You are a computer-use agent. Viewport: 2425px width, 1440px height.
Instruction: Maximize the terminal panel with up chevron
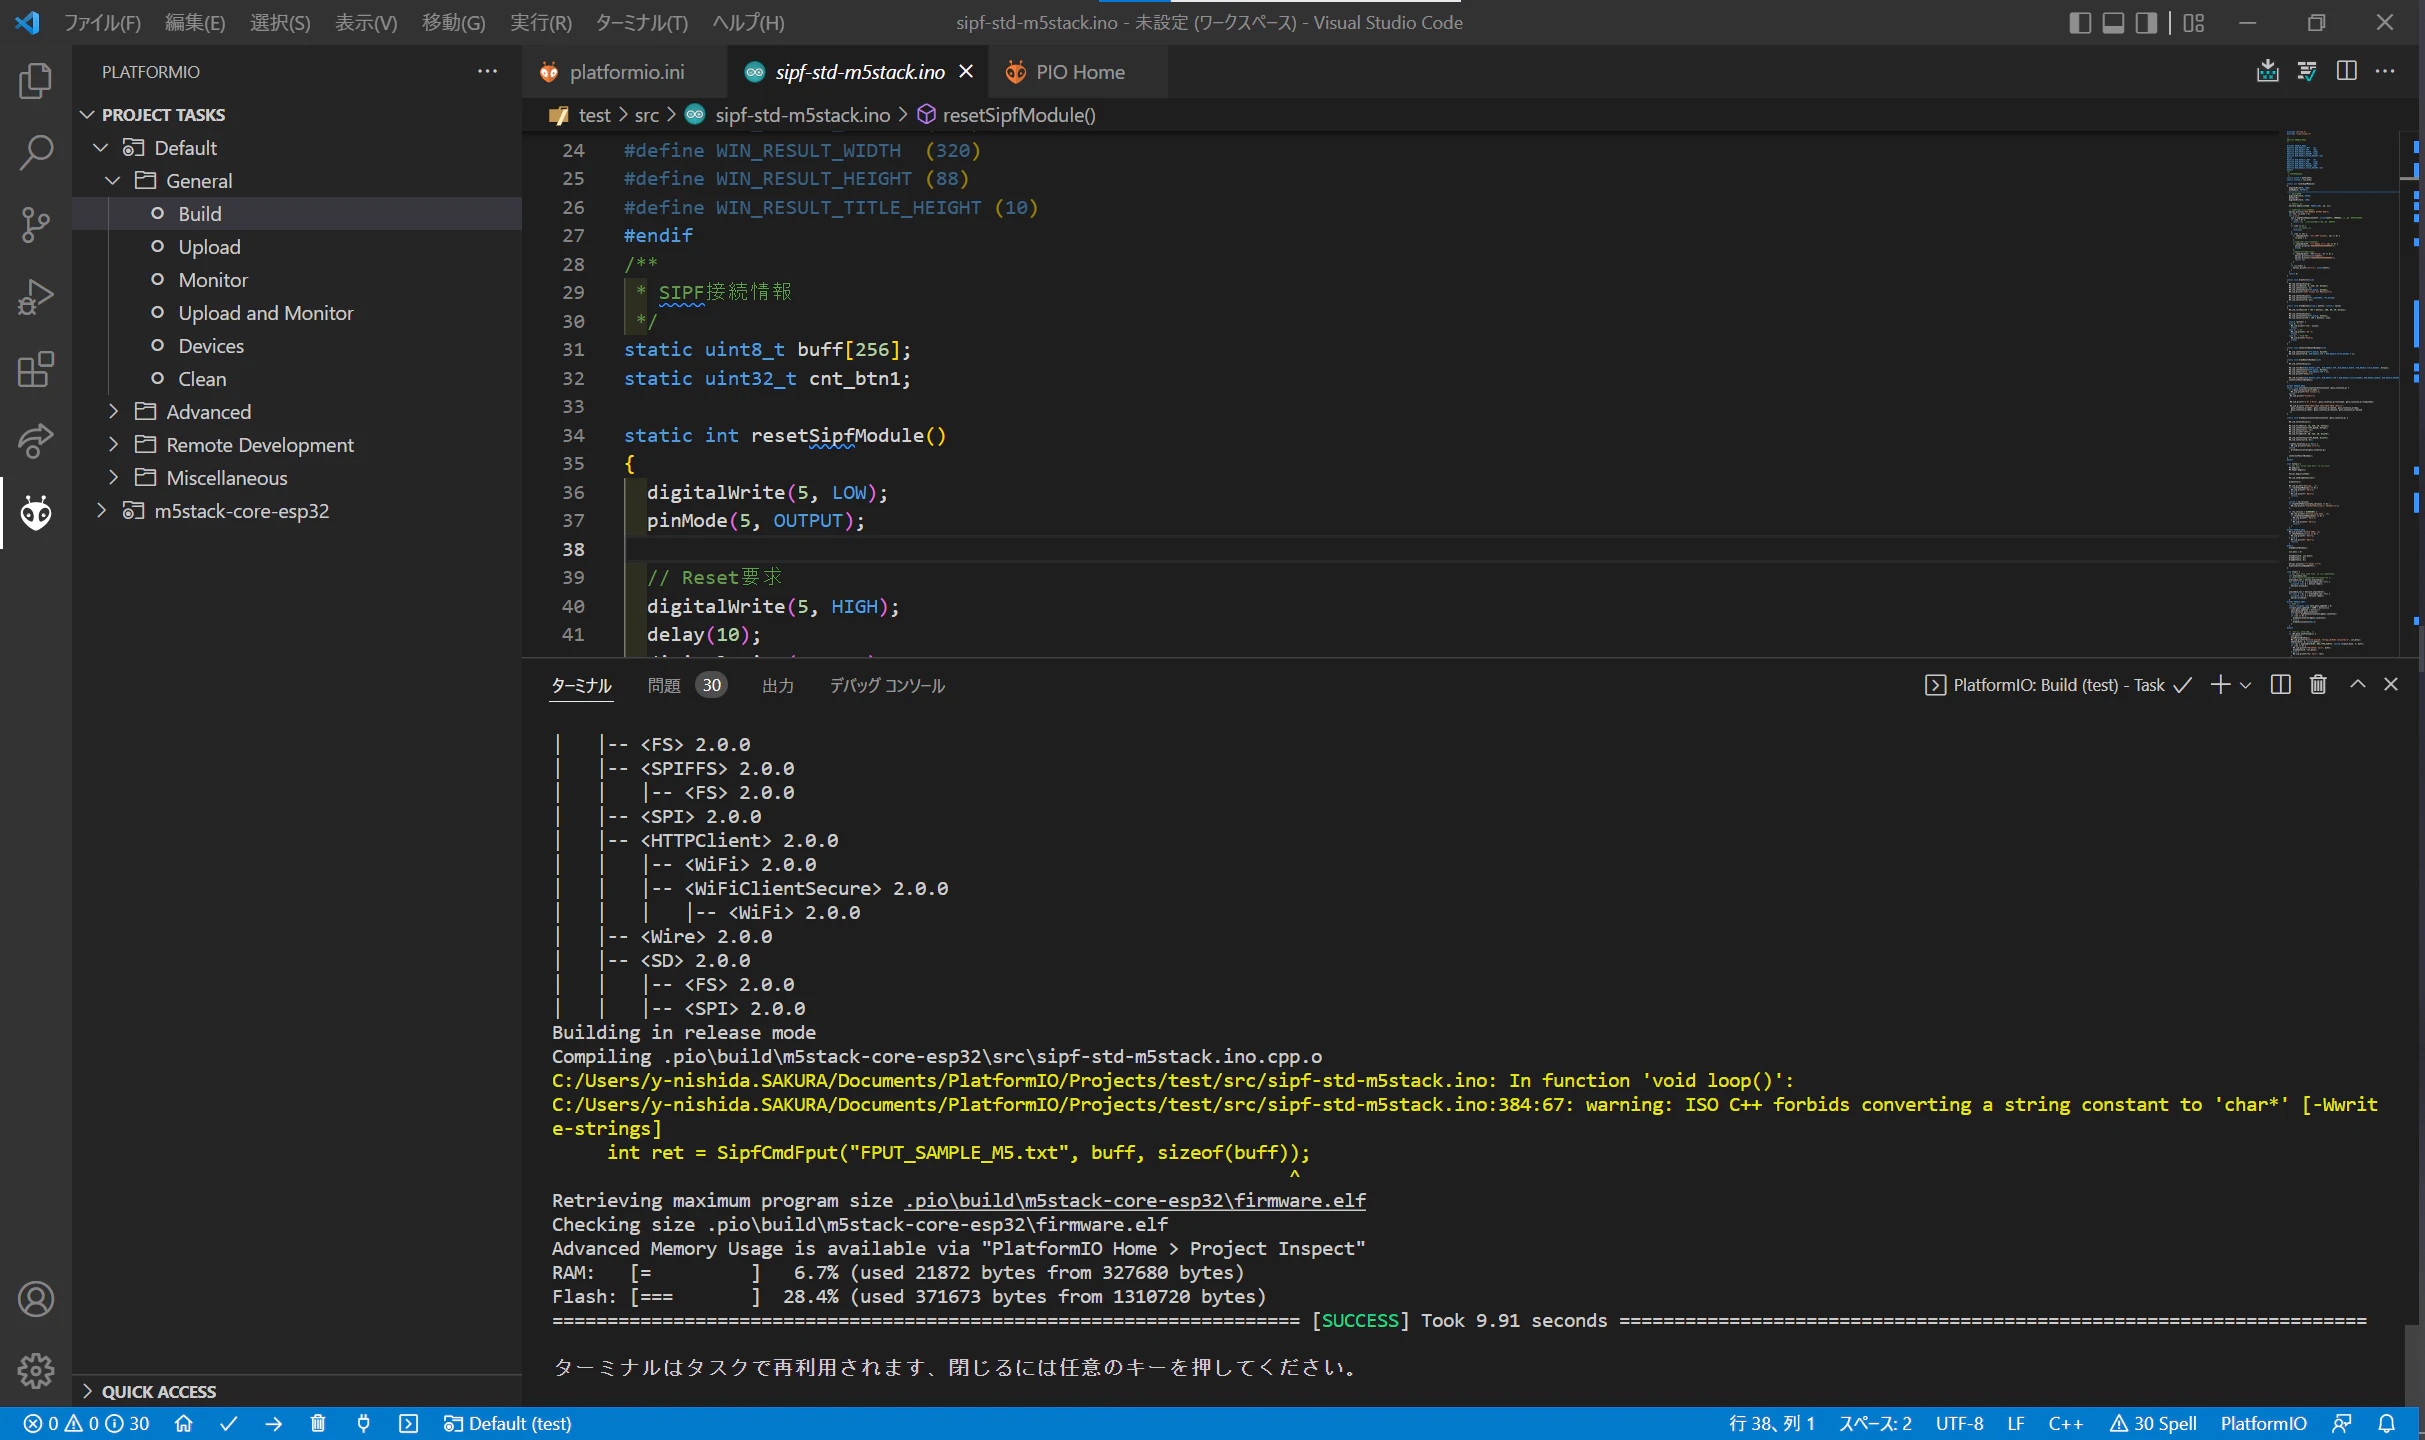click(x=2357, y=684)
